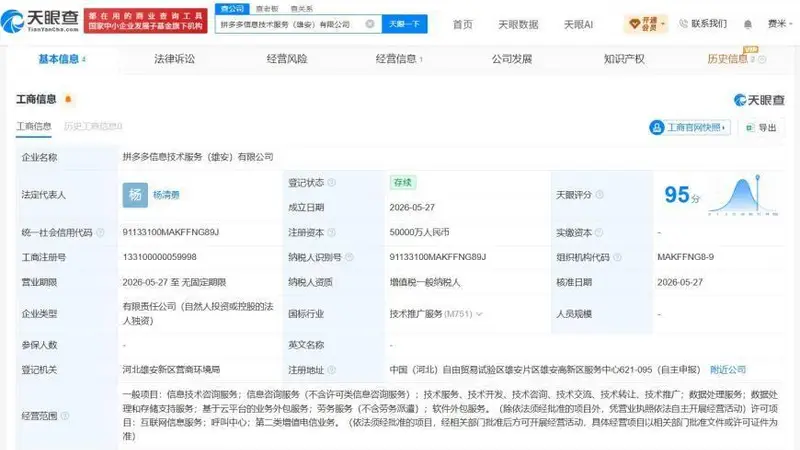Image resolution: width=800 pixels, height=450 pixels.
Task: Click the 天眼评分 distribution chart
Action: click(742, 195)
